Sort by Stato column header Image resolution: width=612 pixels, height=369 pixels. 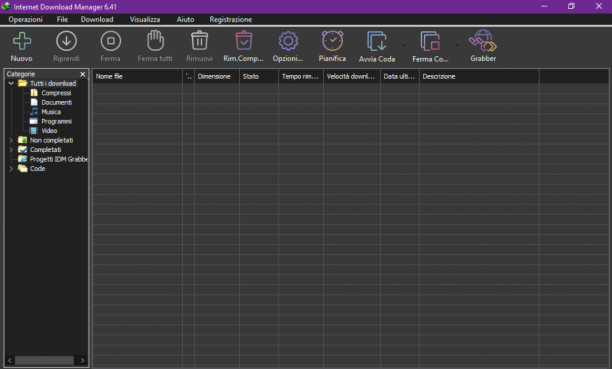point(259,76)
